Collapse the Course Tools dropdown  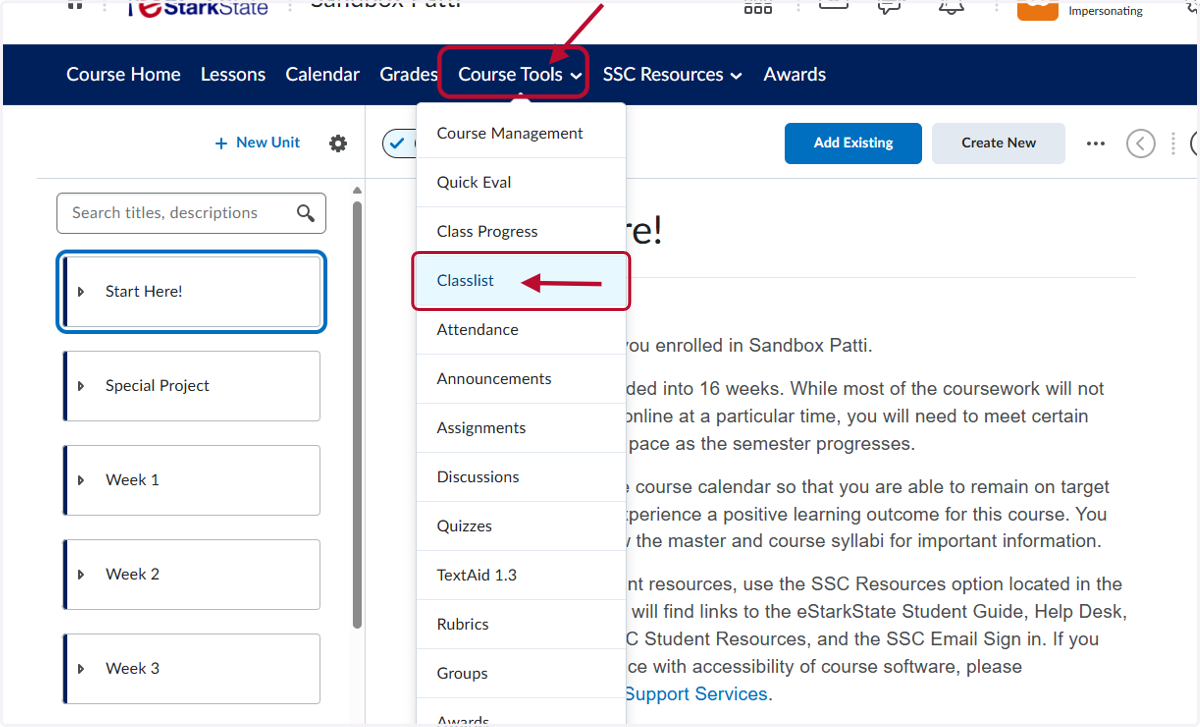tap(520, 74)
